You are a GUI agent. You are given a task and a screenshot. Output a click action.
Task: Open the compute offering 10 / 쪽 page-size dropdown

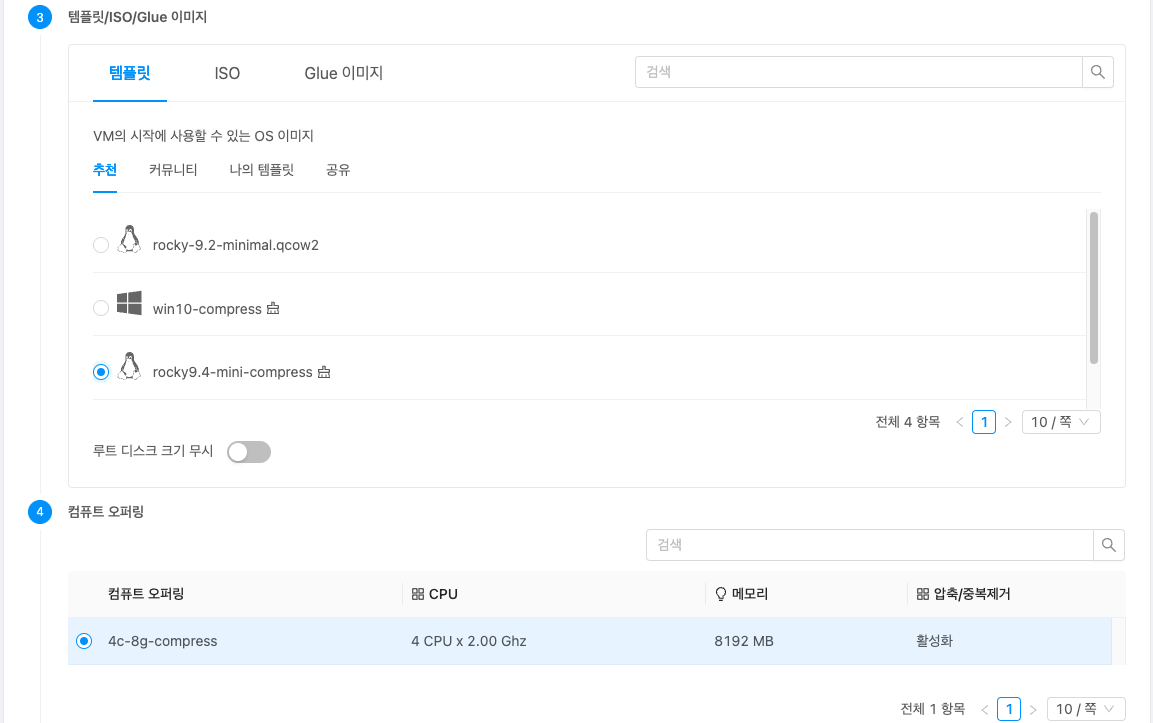1085,709
